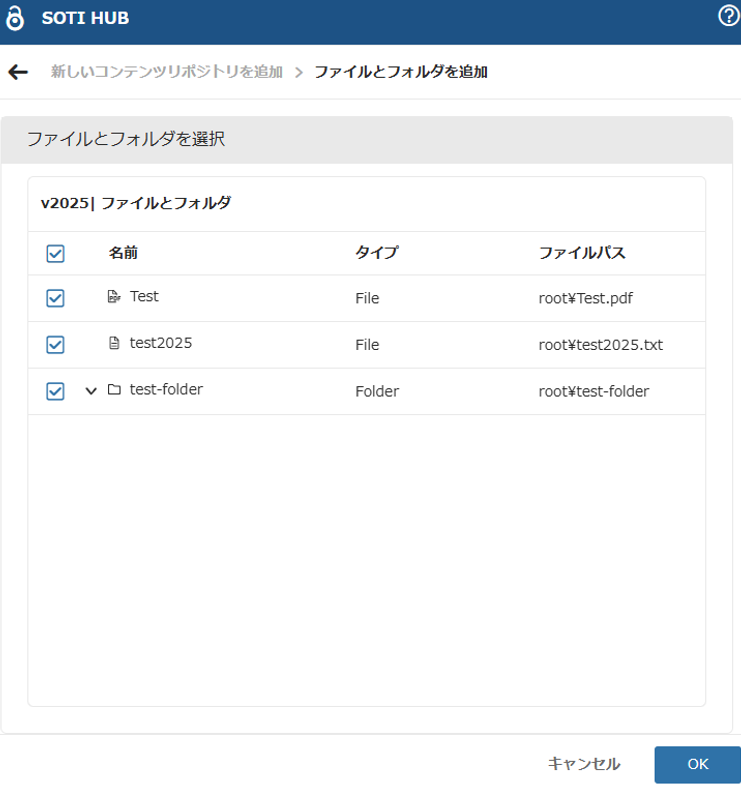741x790 pixels.
Task: Click File type cell in test2025 row
Action: [x=367, y=345]
